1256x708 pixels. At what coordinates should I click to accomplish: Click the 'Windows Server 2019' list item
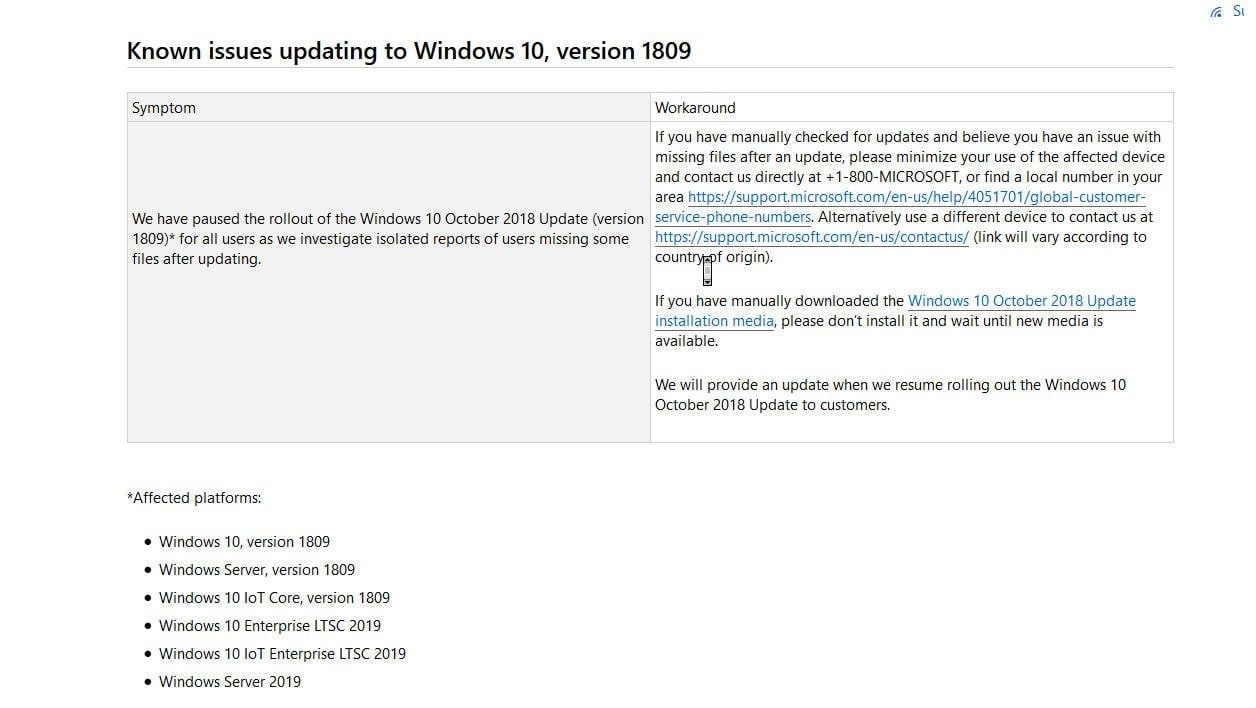pos(230,682)
